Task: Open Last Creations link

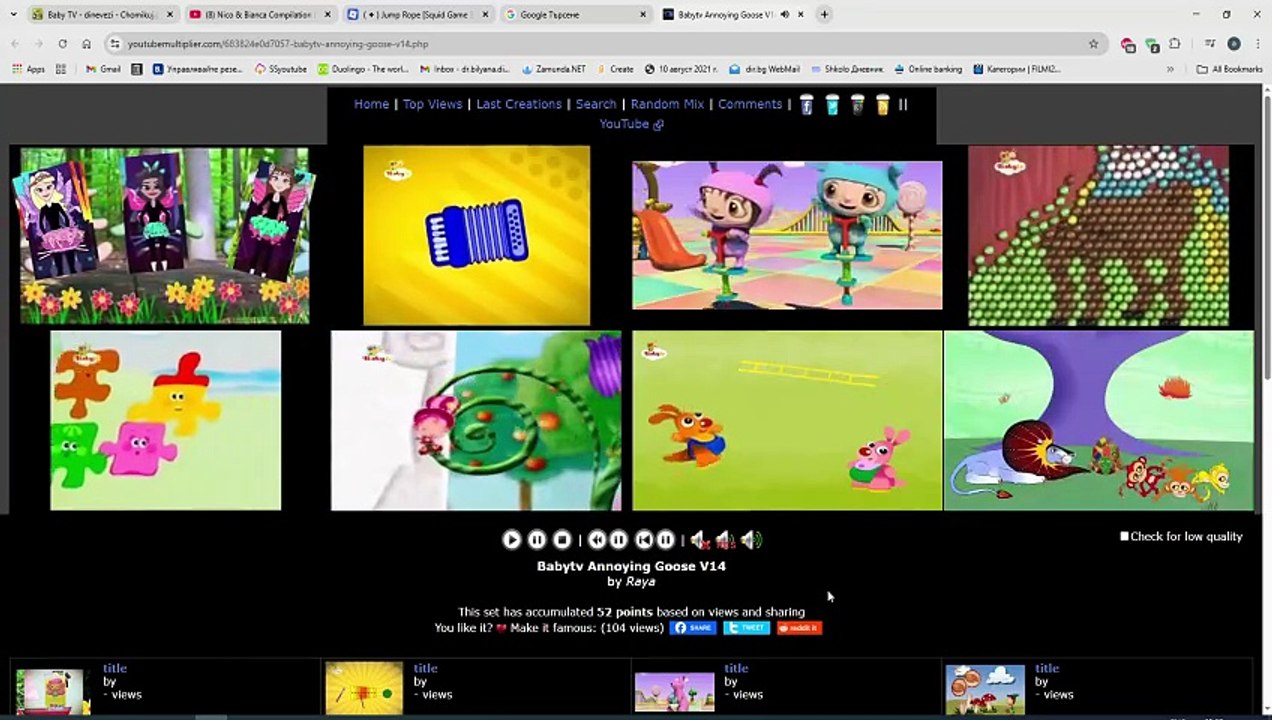Action: [519, 104]
